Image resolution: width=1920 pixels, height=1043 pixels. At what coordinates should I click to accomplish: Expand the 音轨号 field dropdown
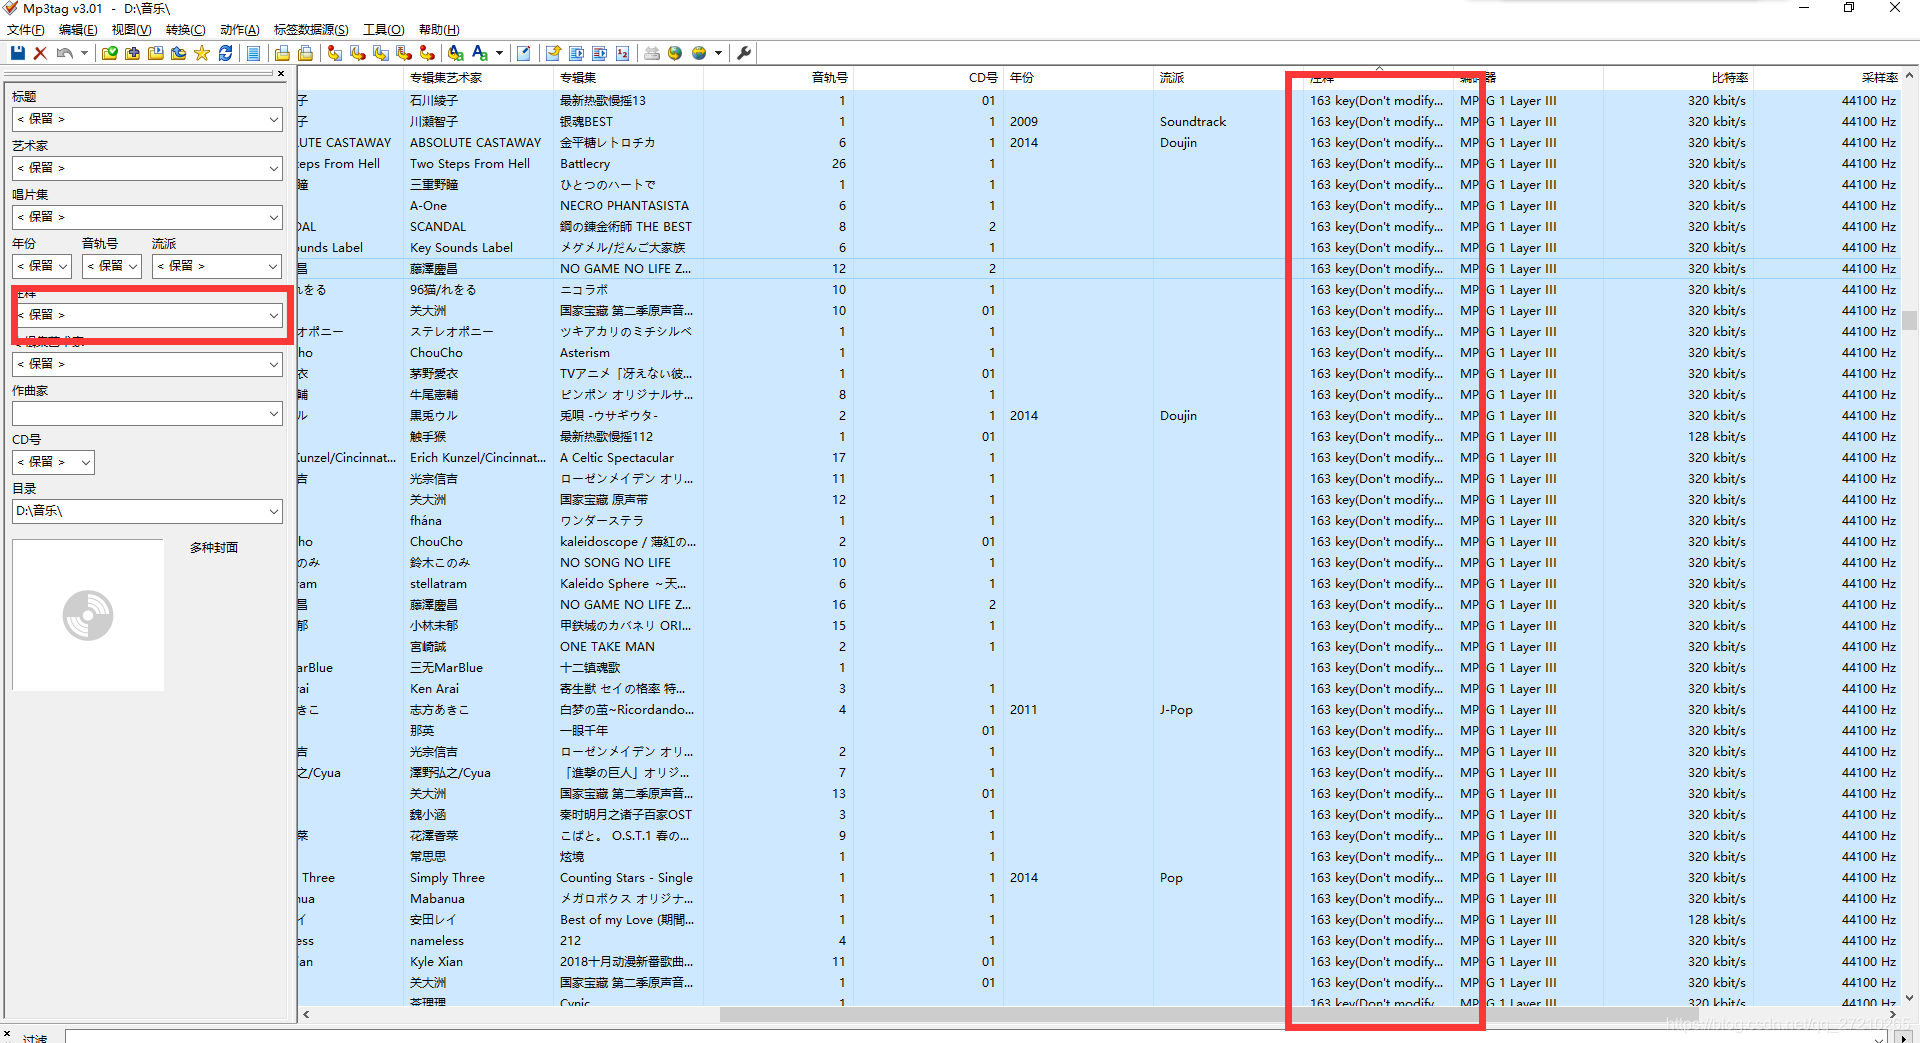tap(133, 266)
